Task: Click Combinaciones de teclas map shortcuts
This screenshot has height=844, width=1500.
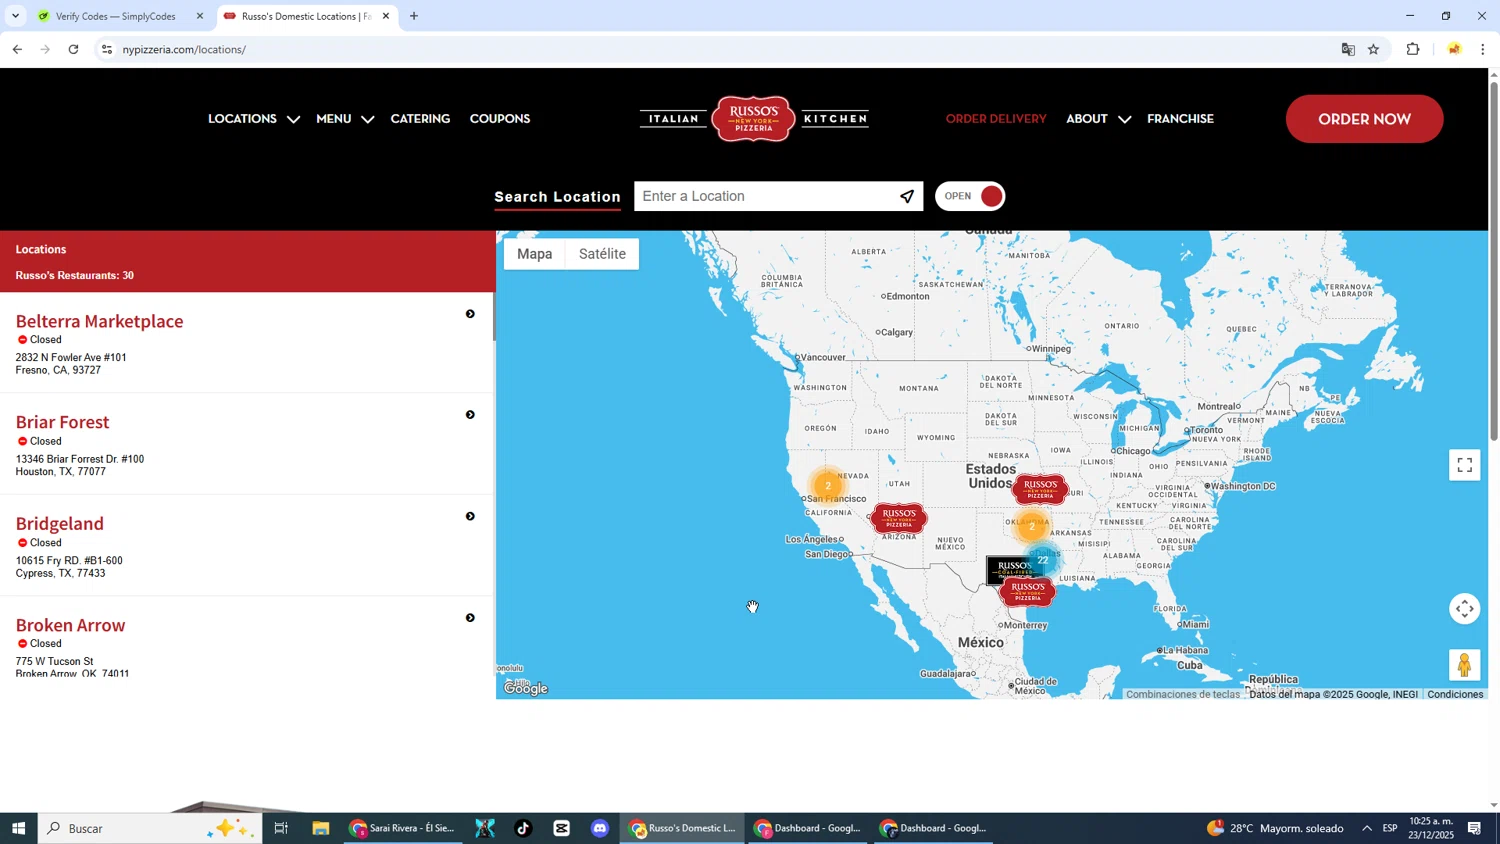Action: coord(1183,694)
